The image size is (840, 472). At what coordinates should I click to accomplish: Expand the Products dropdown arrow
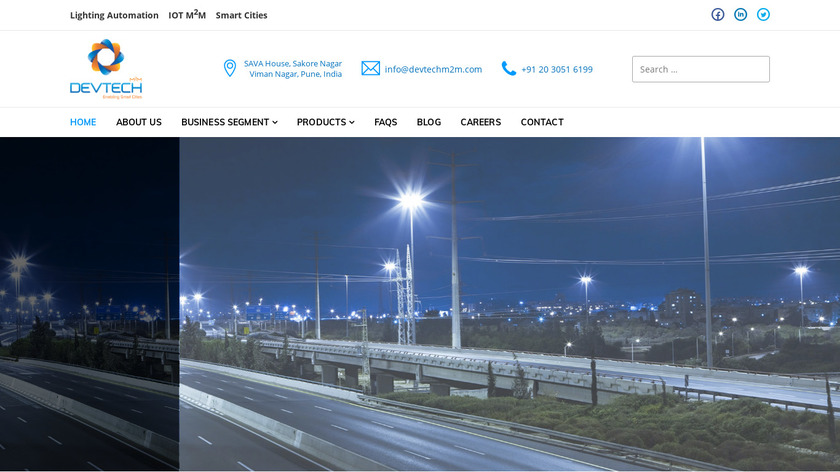click(352, 122)
